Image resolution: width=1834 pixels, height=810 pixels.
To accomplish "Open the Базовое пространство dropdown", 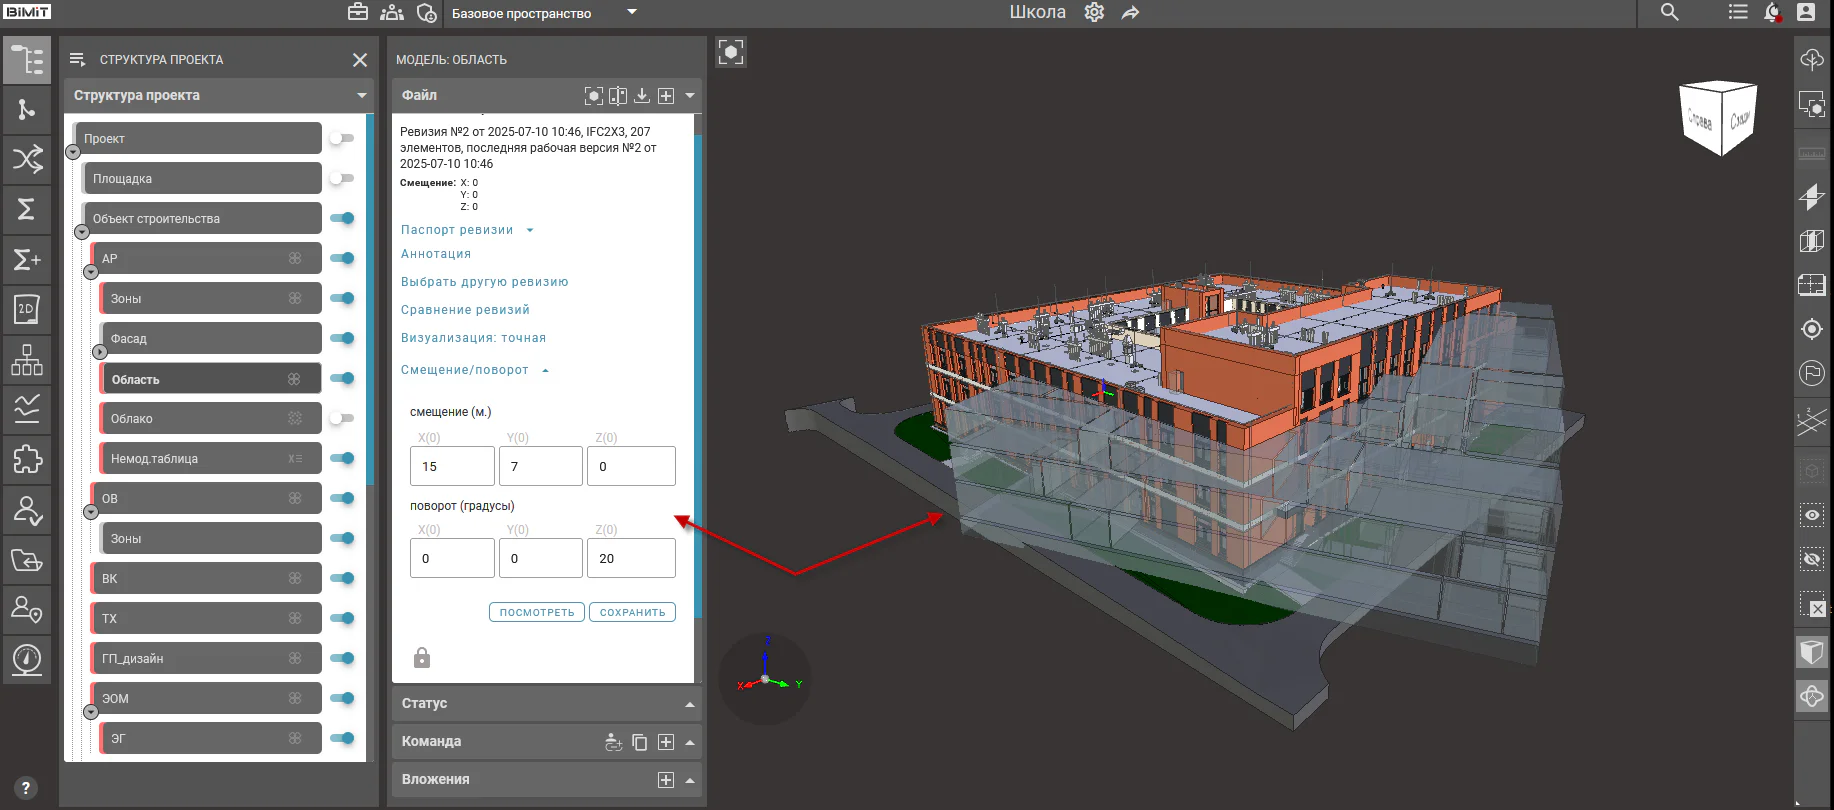I will coord(631,12).
